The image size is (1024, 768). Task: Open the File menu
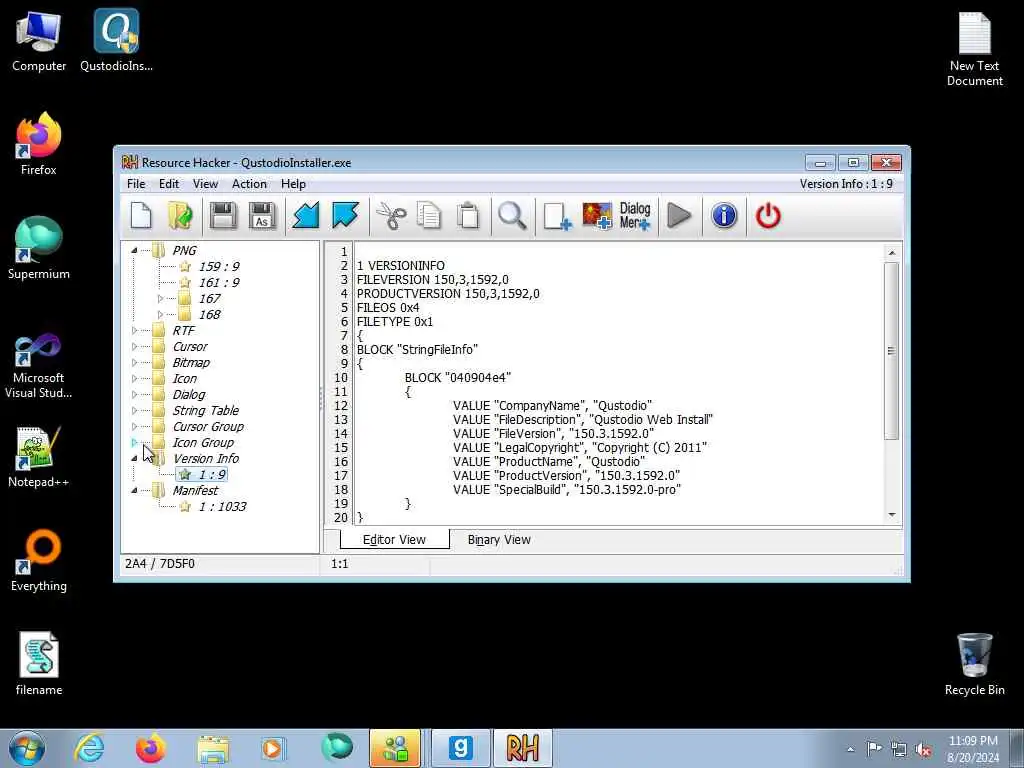[x=136, y=184]
